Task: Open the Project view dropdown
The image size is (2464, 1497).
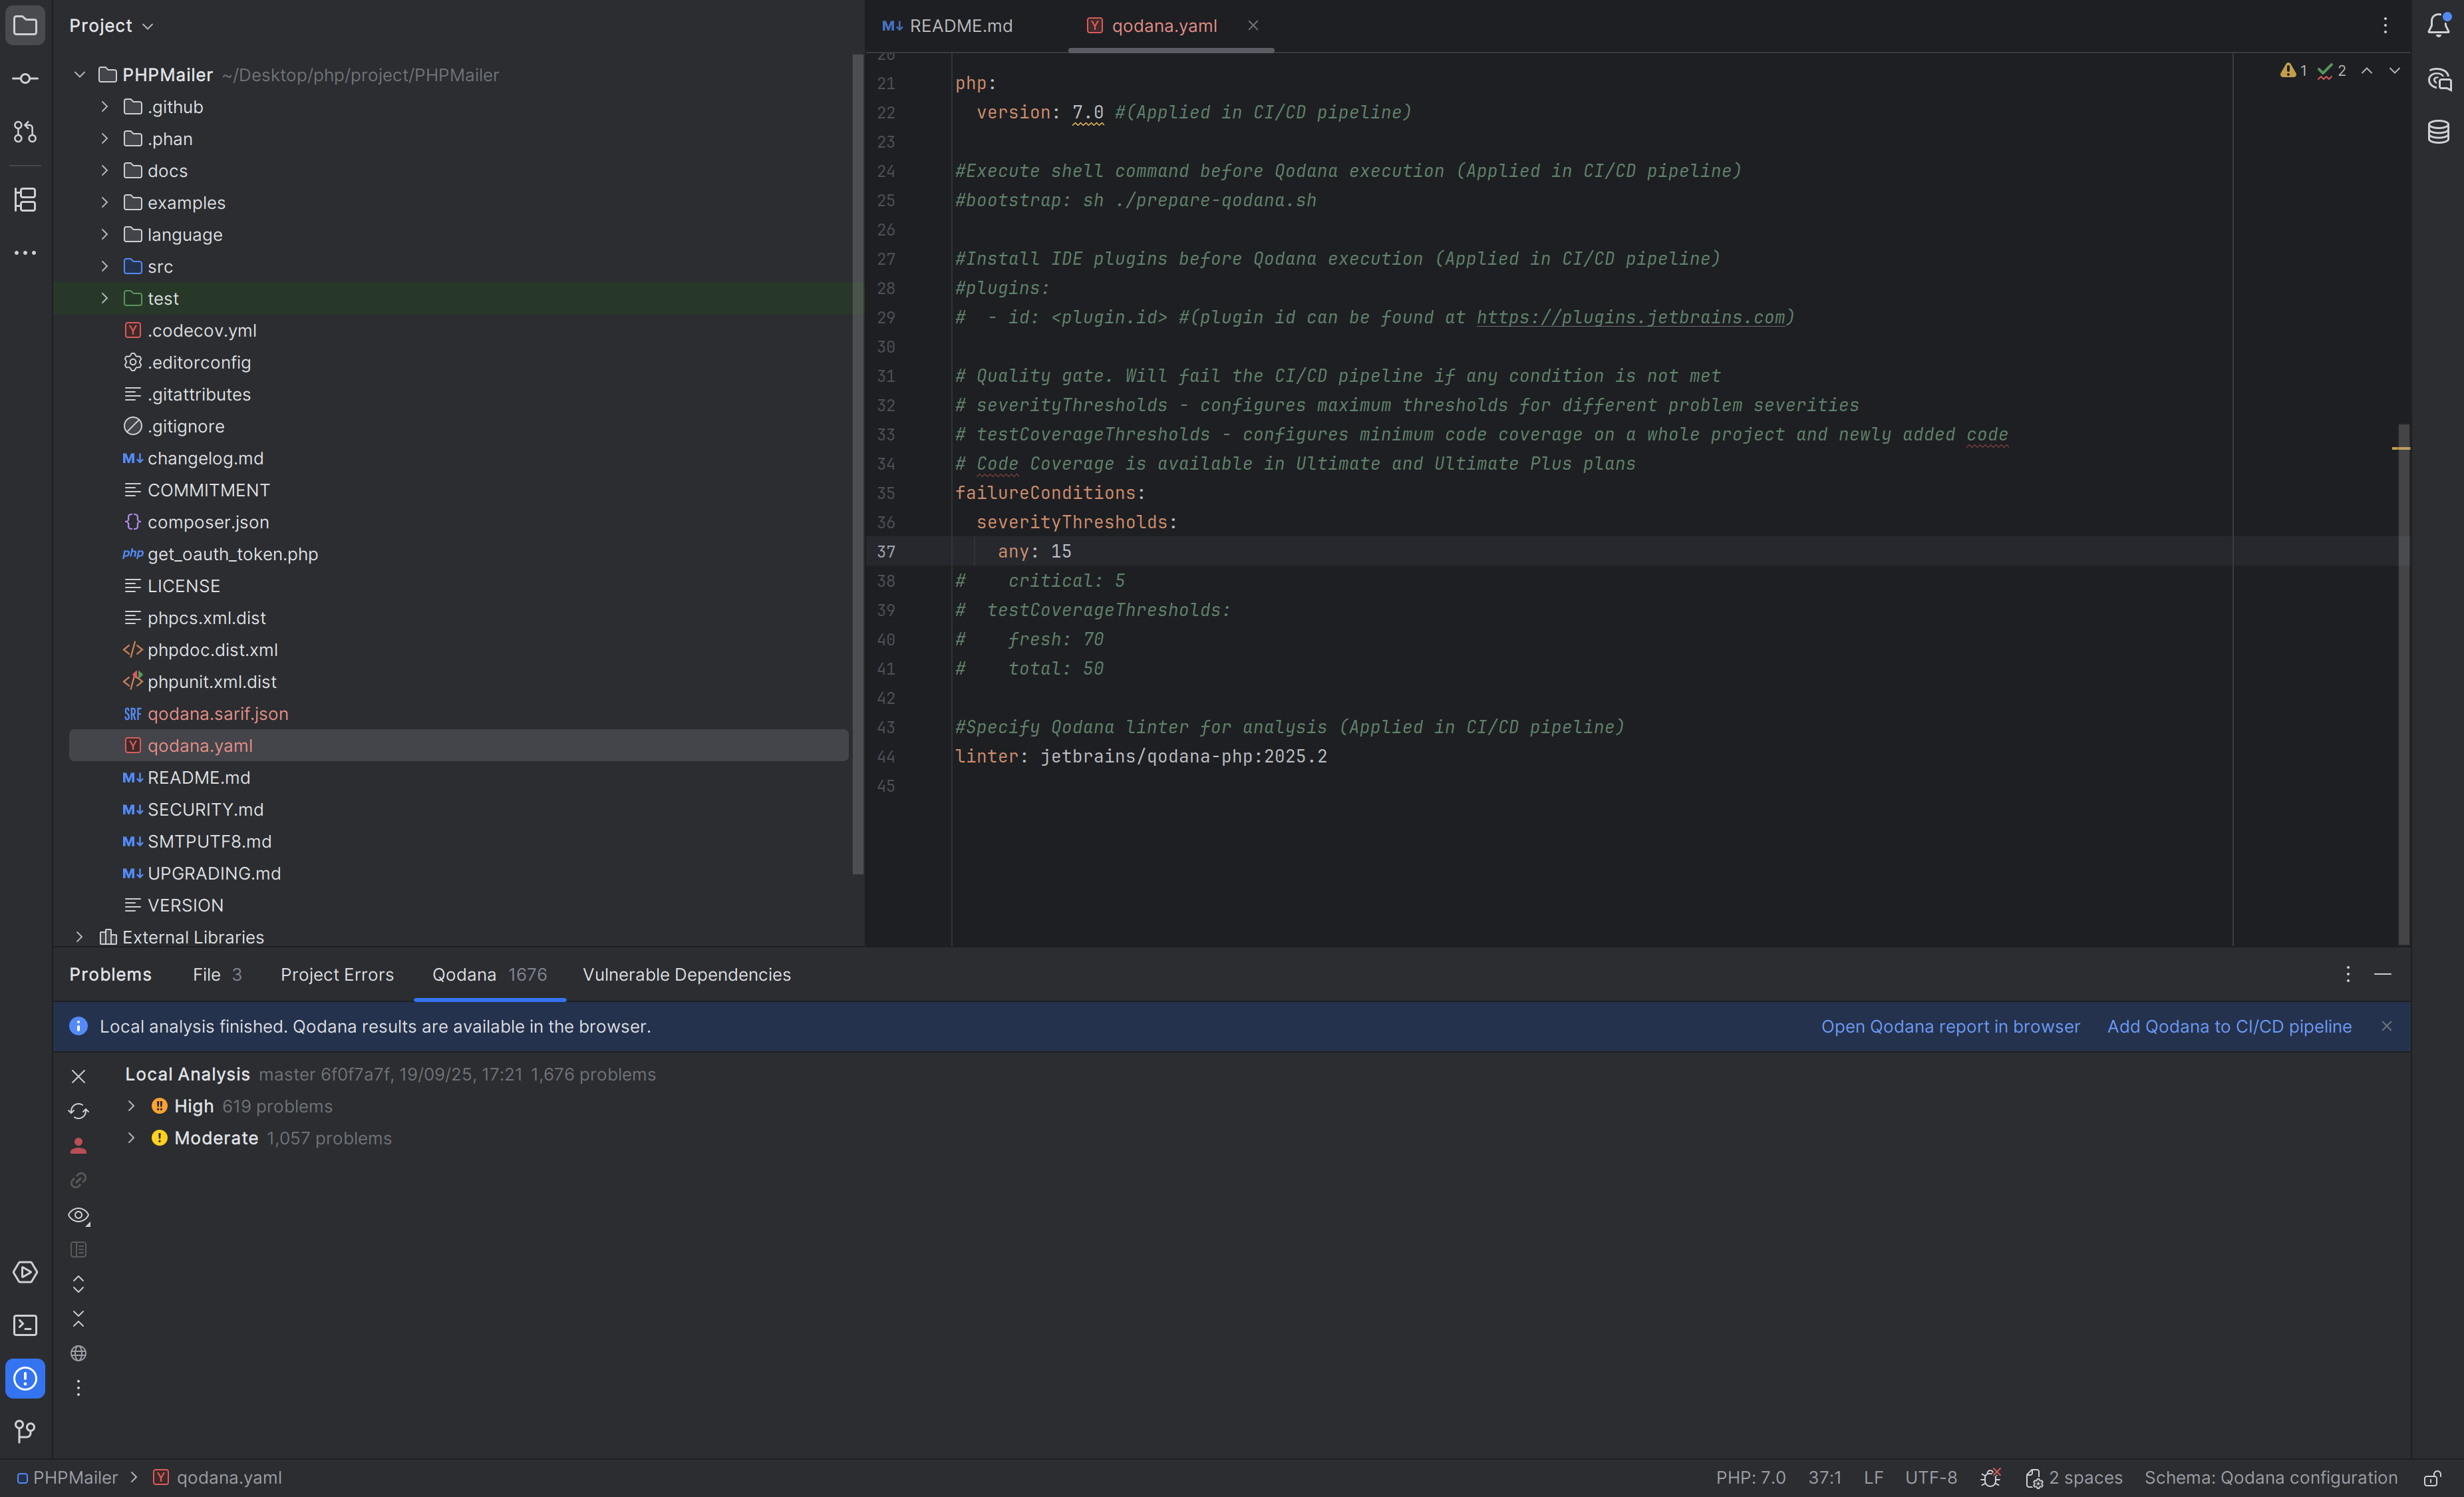Action: (110, 25)
